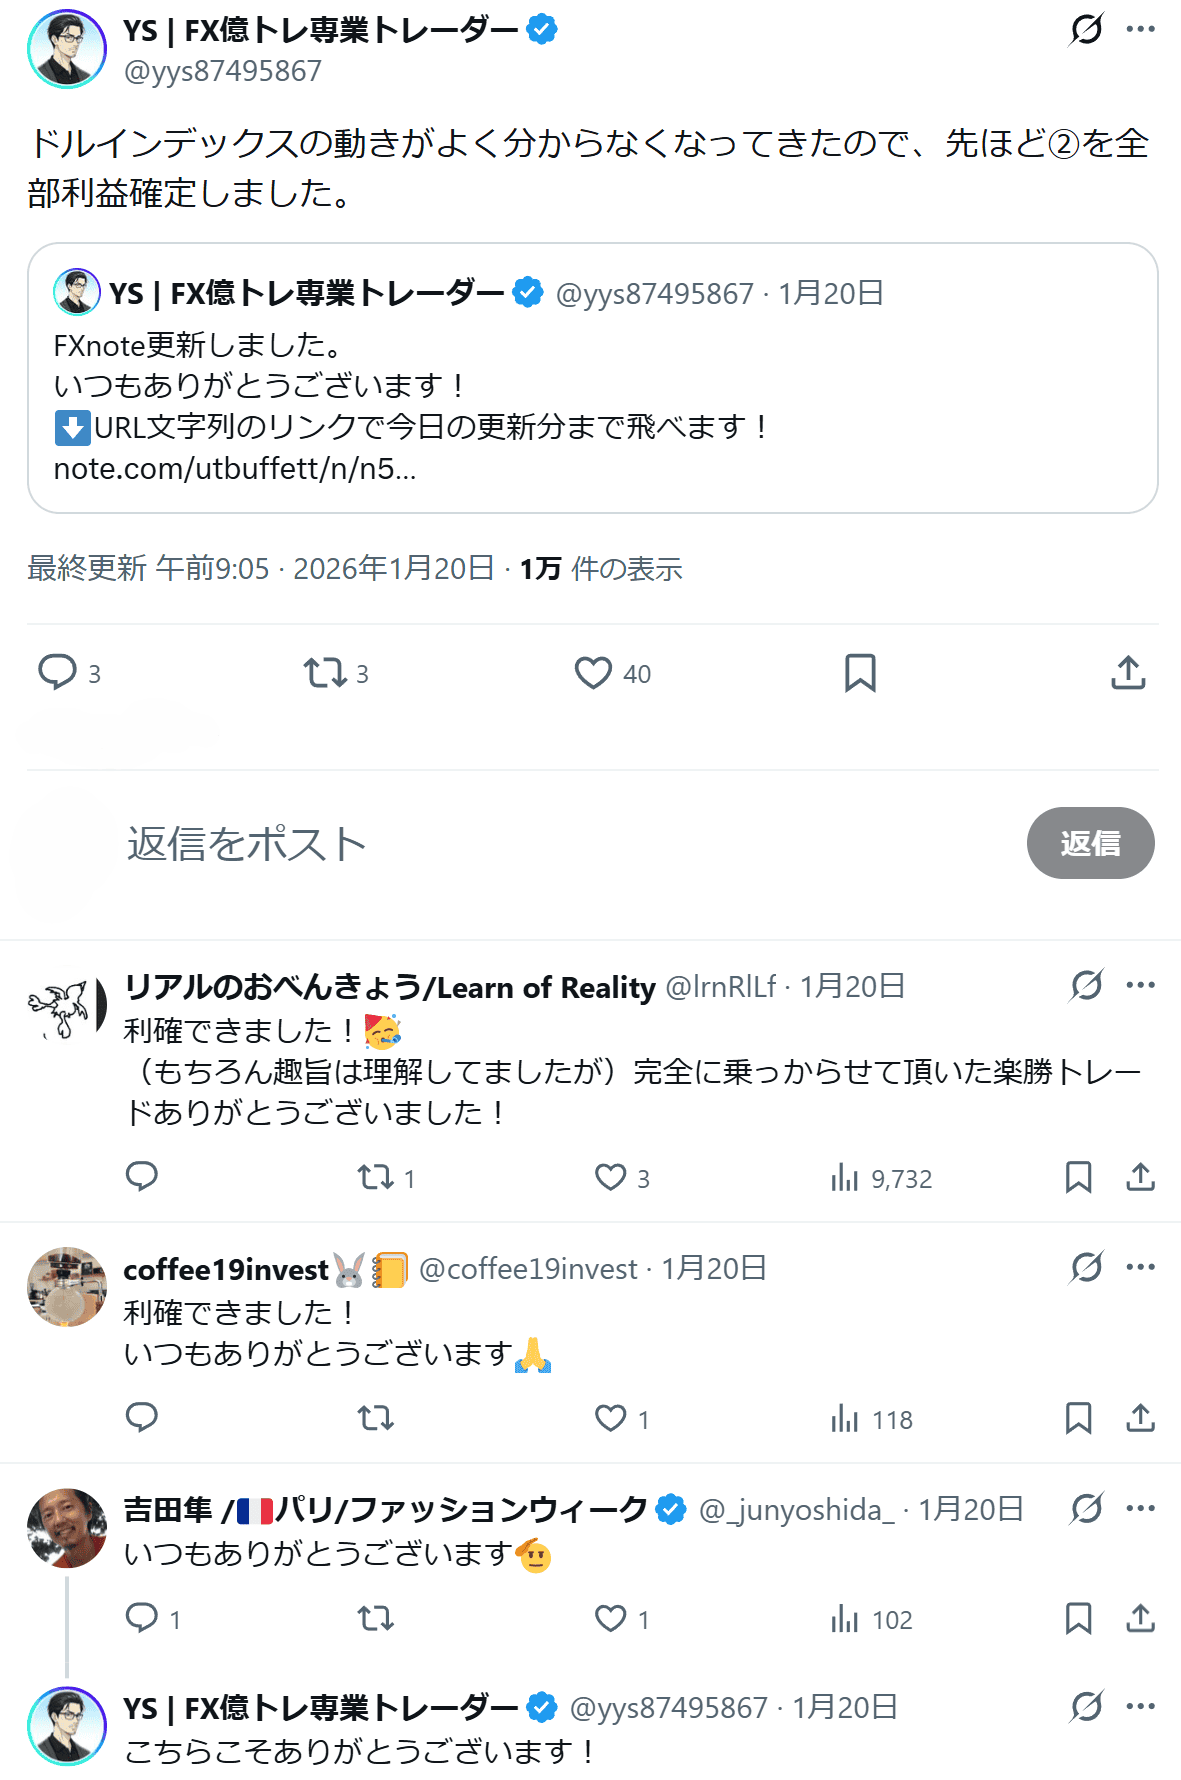Screen dimensions: 1181x1780
Task: Open the more options menu on main post
Action: click(1140, 29)
